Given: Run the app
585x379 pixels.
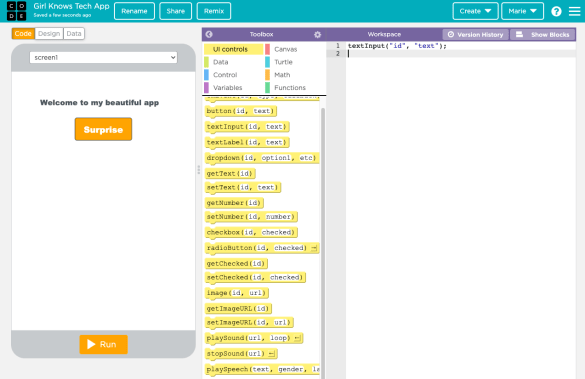Looking at the screenshot, I should click(x=103, y=344).
